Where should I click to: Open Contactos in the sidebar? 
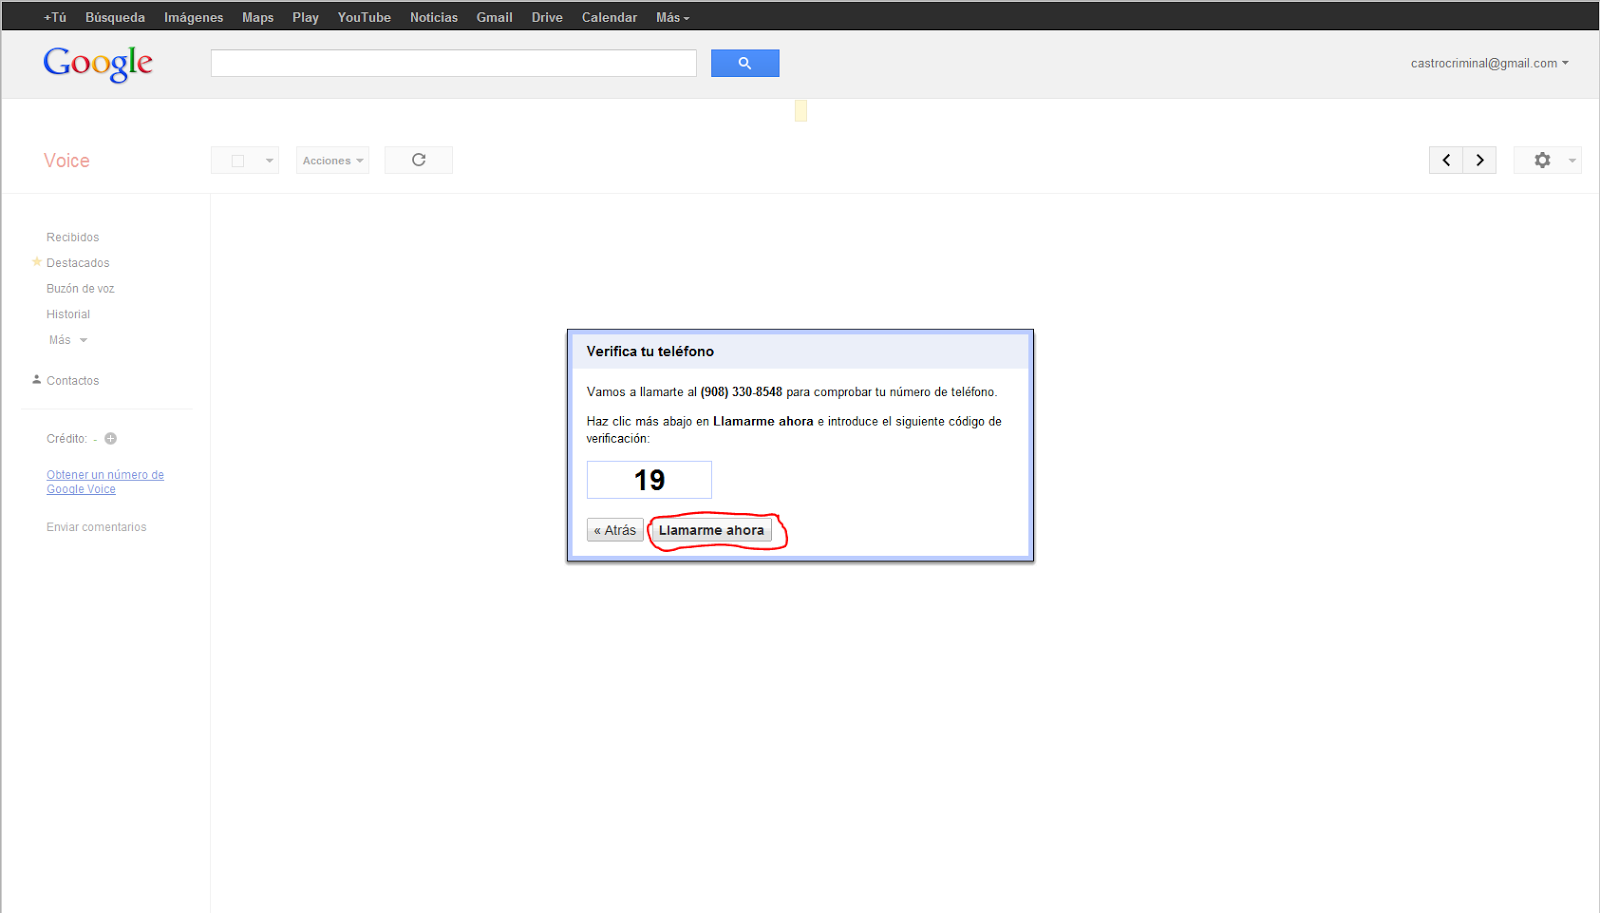click(x=73, y=380)
